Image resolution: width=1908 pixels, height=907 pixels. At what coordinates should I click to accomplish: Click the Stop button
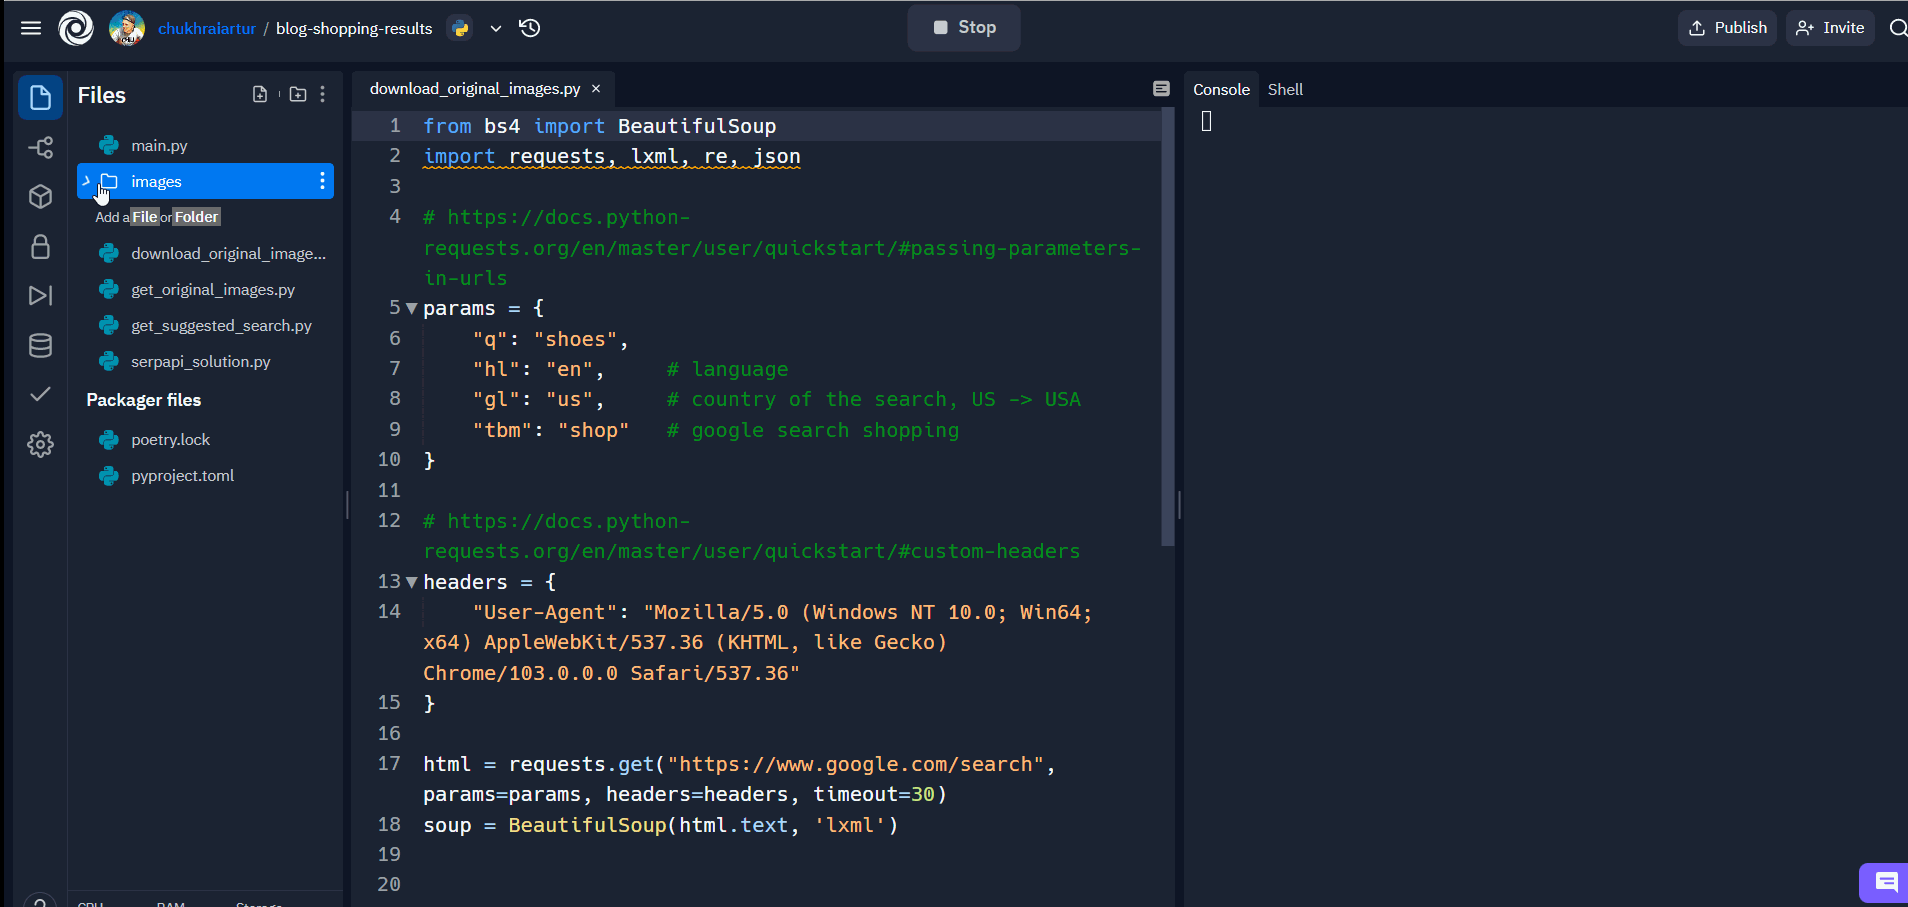pos(964,28)
